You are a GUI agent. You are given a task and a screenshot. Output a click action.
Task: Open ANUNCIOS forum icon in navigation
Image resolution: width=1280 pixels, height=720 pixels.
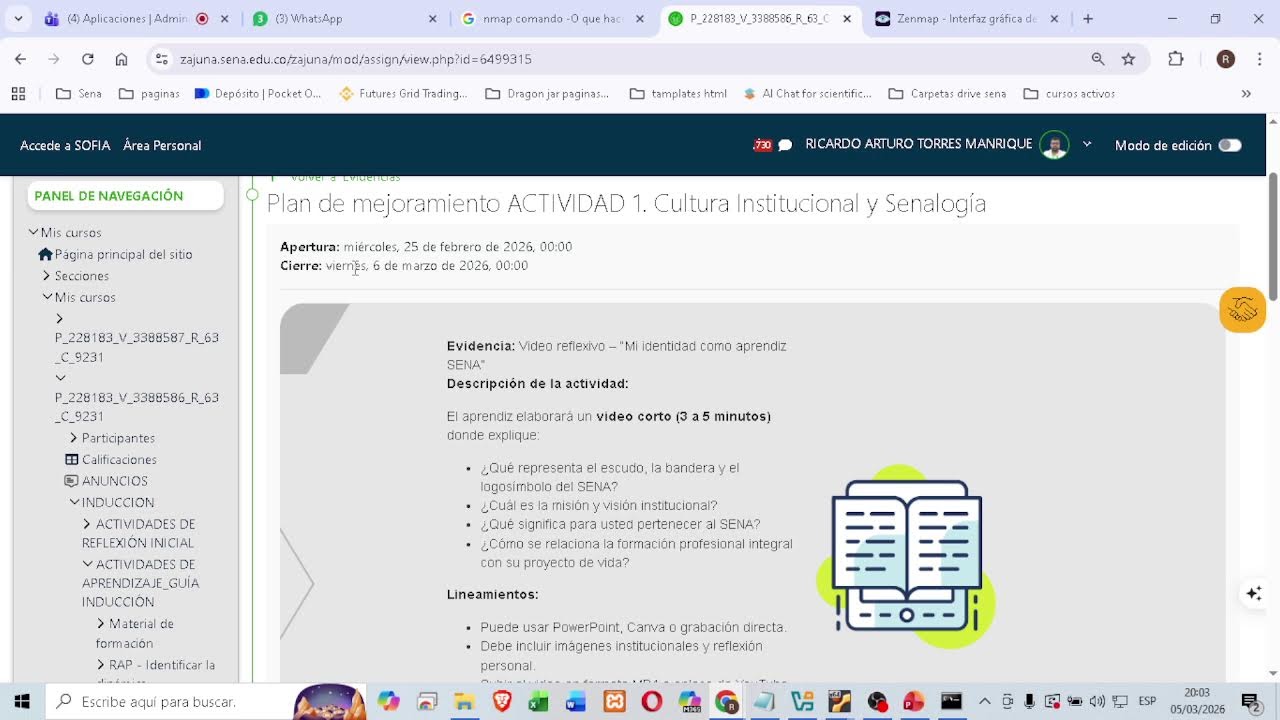click(x=72, y=481)
